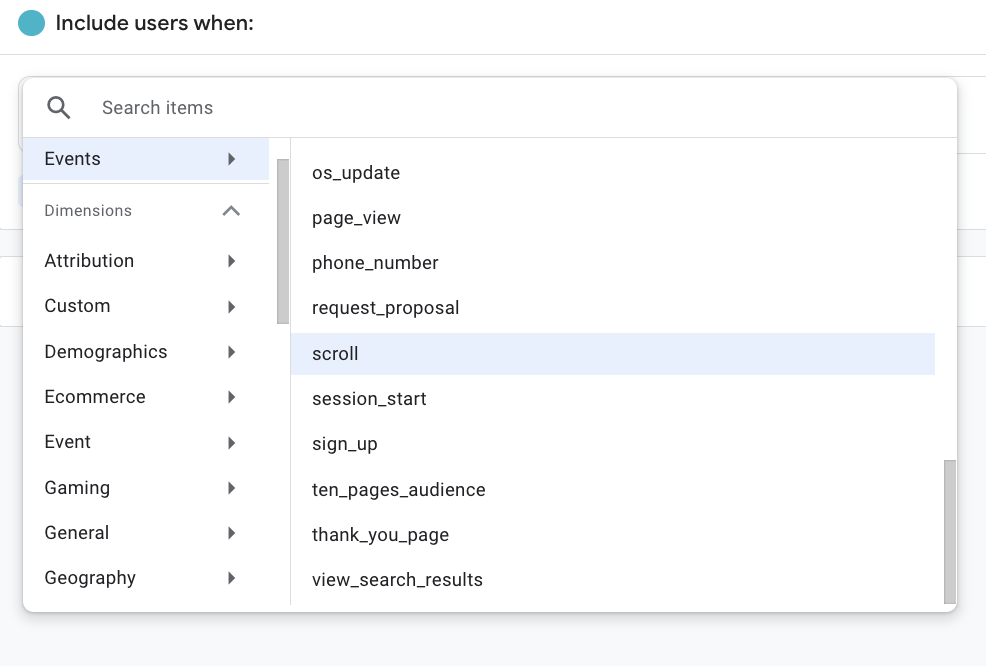Click the category list scrollbar thumb
Viewport: 986px width, 666px height.
tap(283, 241)
